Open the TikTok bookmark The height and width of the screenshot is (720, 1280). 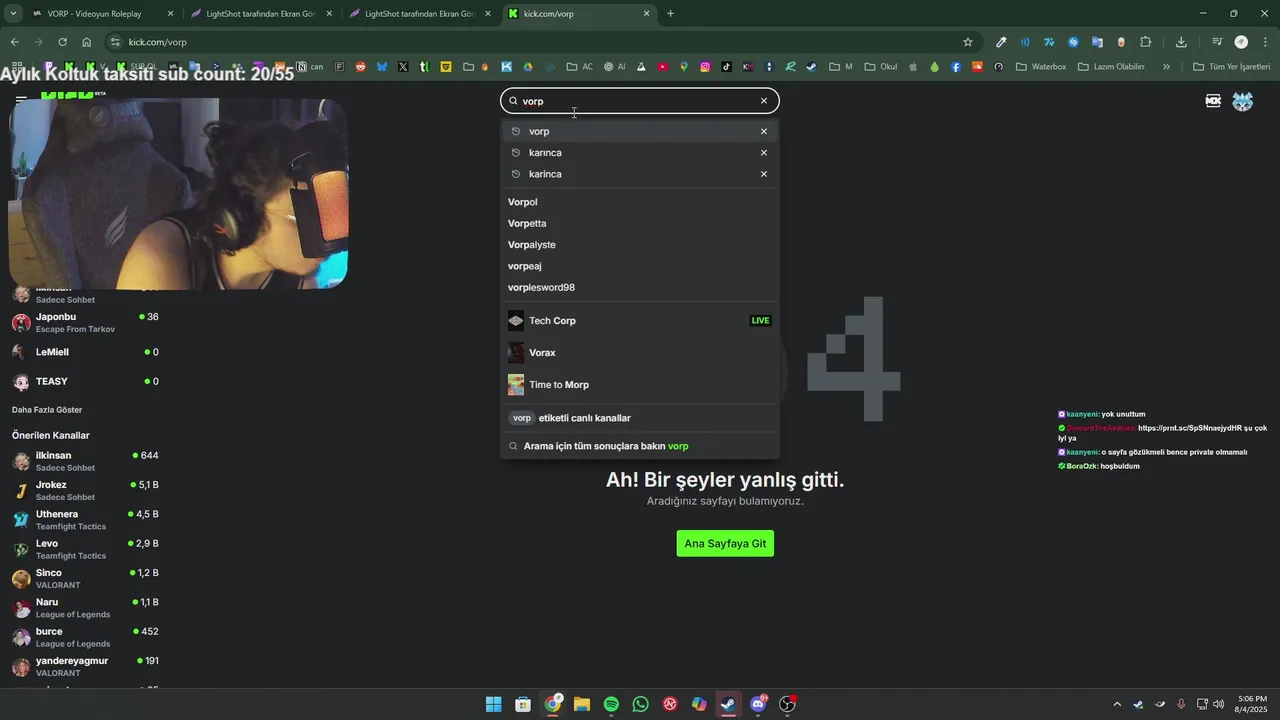[726, 67]
